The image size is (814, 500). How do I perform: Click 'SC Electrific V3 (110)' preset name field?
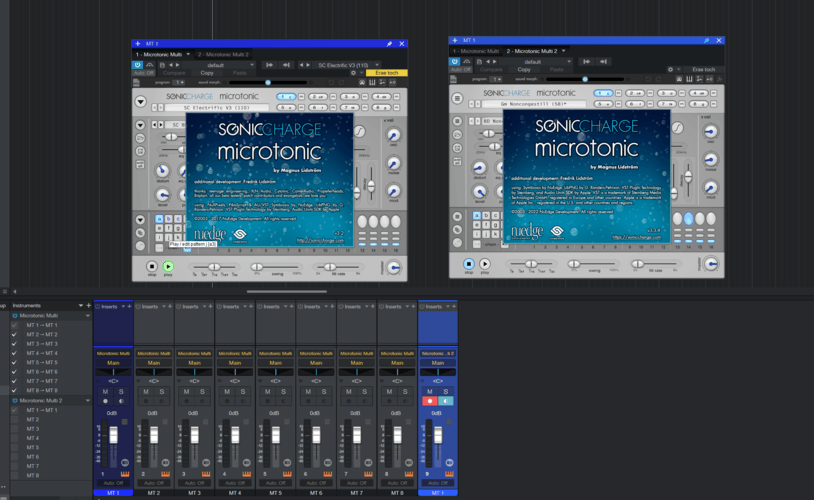(217, 107)
